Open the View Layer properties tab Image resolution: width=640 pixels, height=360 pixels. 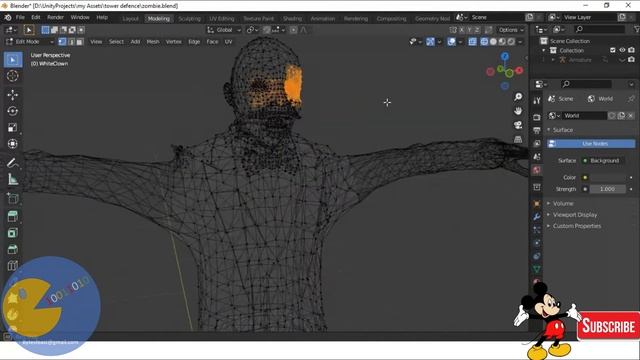tap(537, 143)
